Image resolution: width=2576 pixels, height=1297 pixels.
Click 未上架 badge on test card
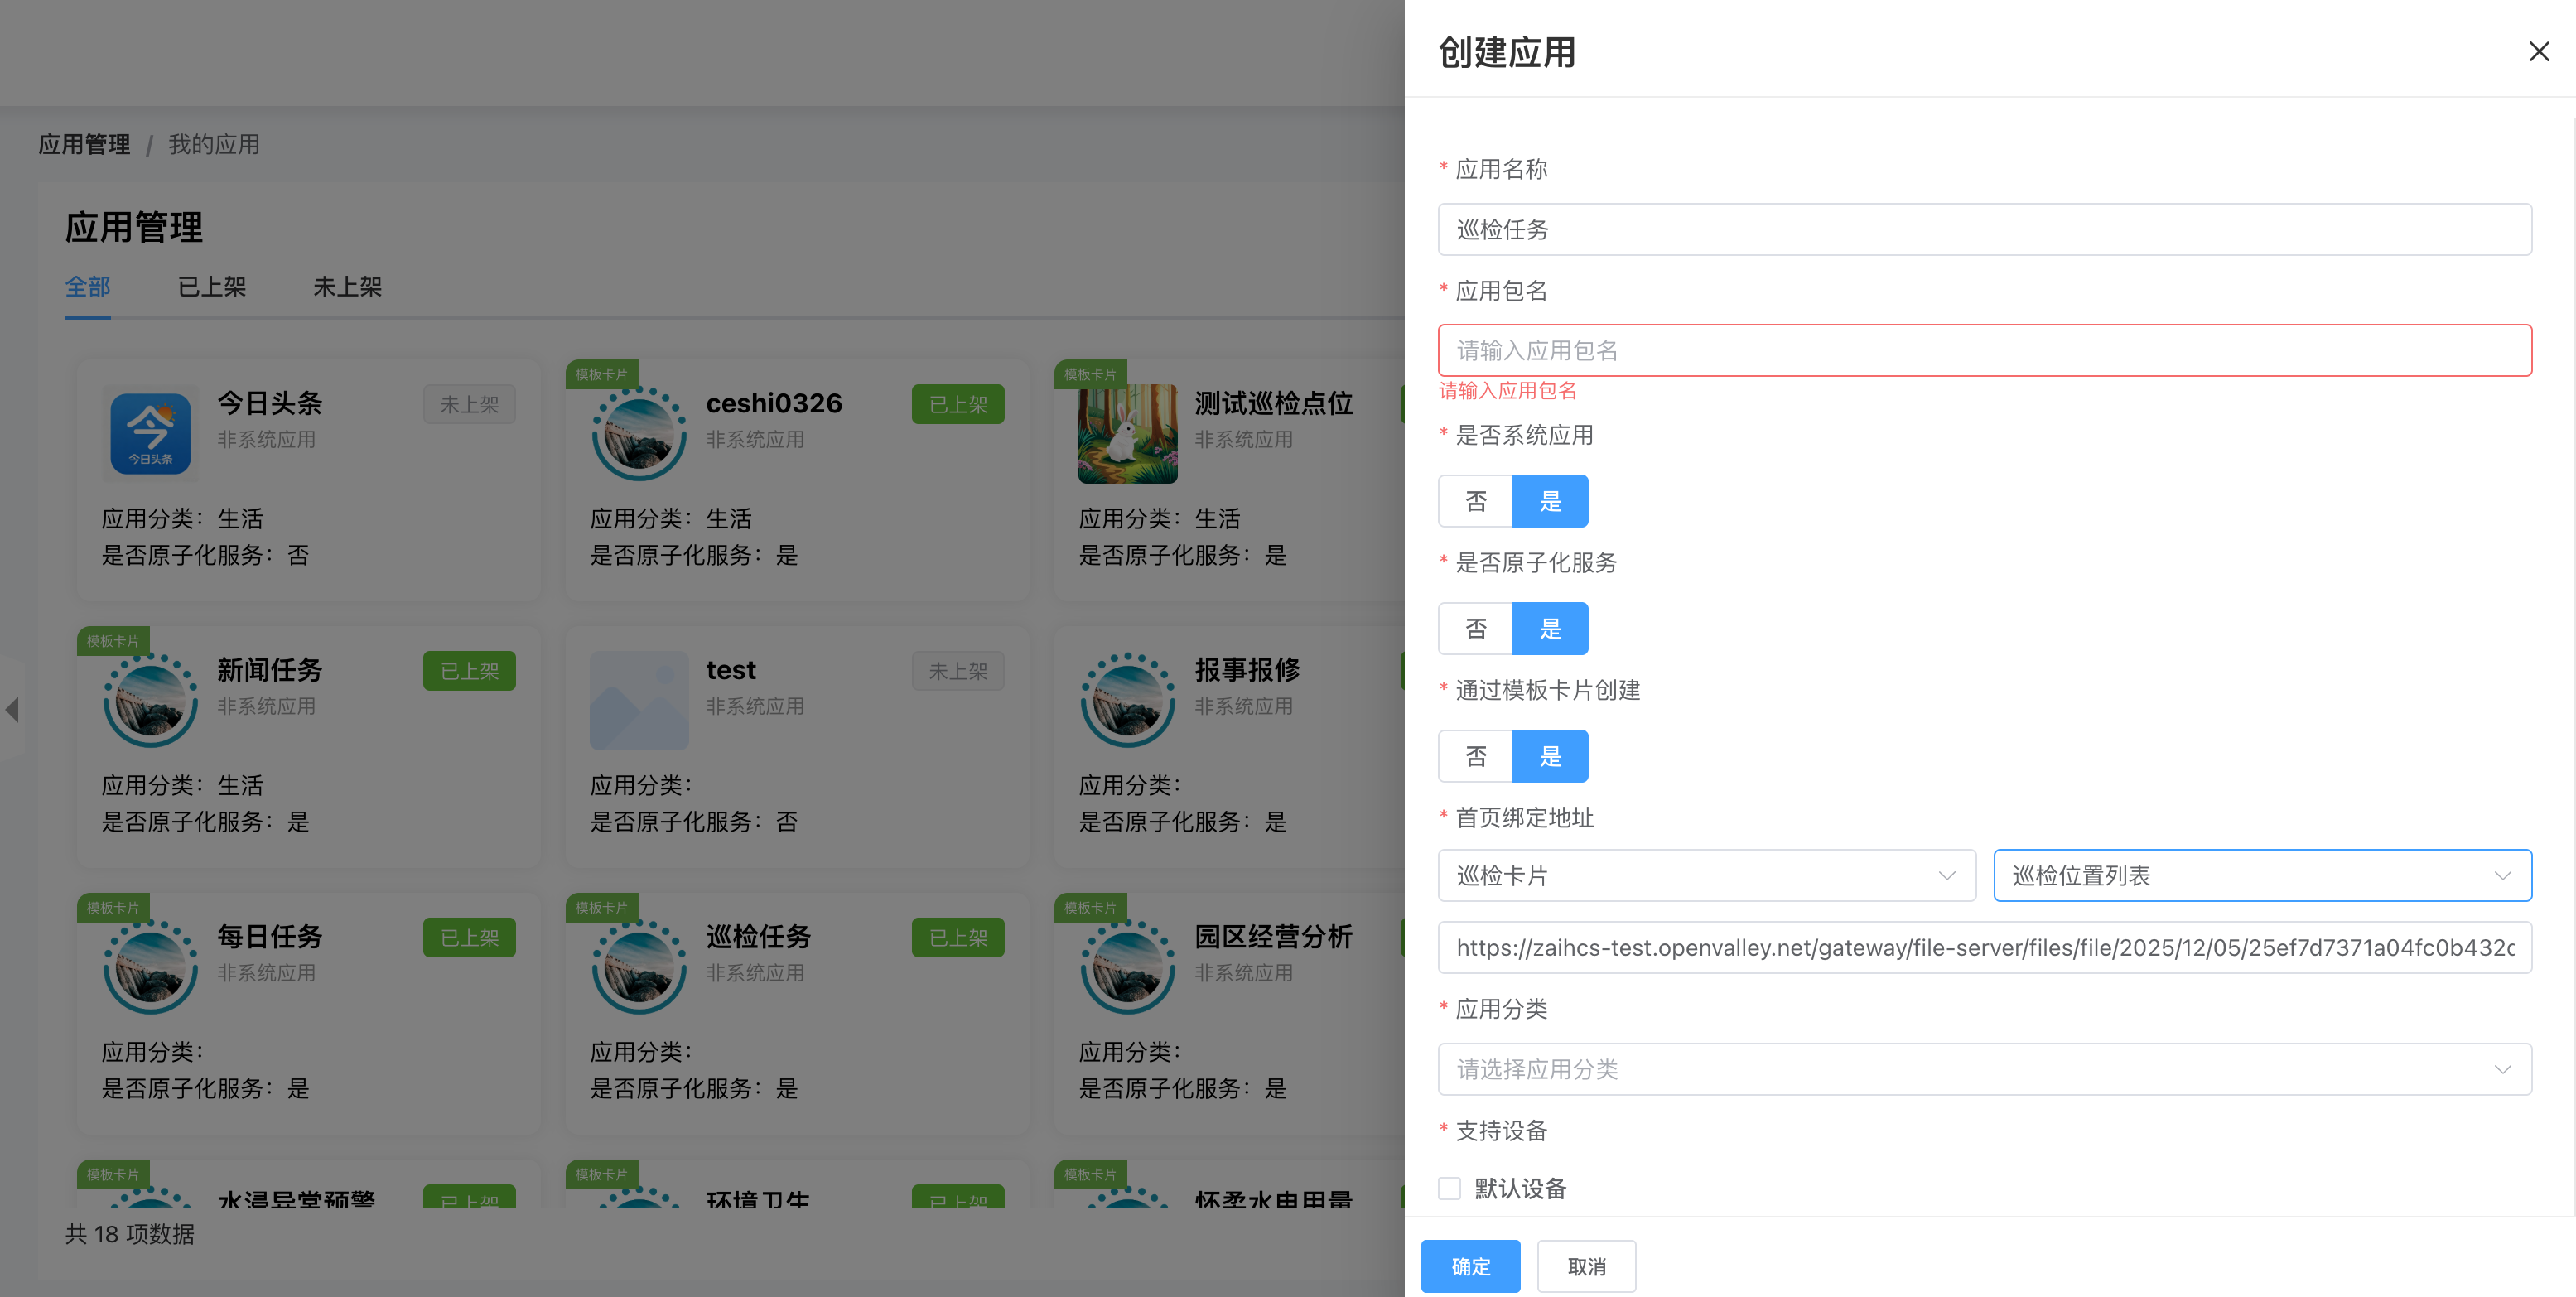pyautogui.click(x=958, y=671)
